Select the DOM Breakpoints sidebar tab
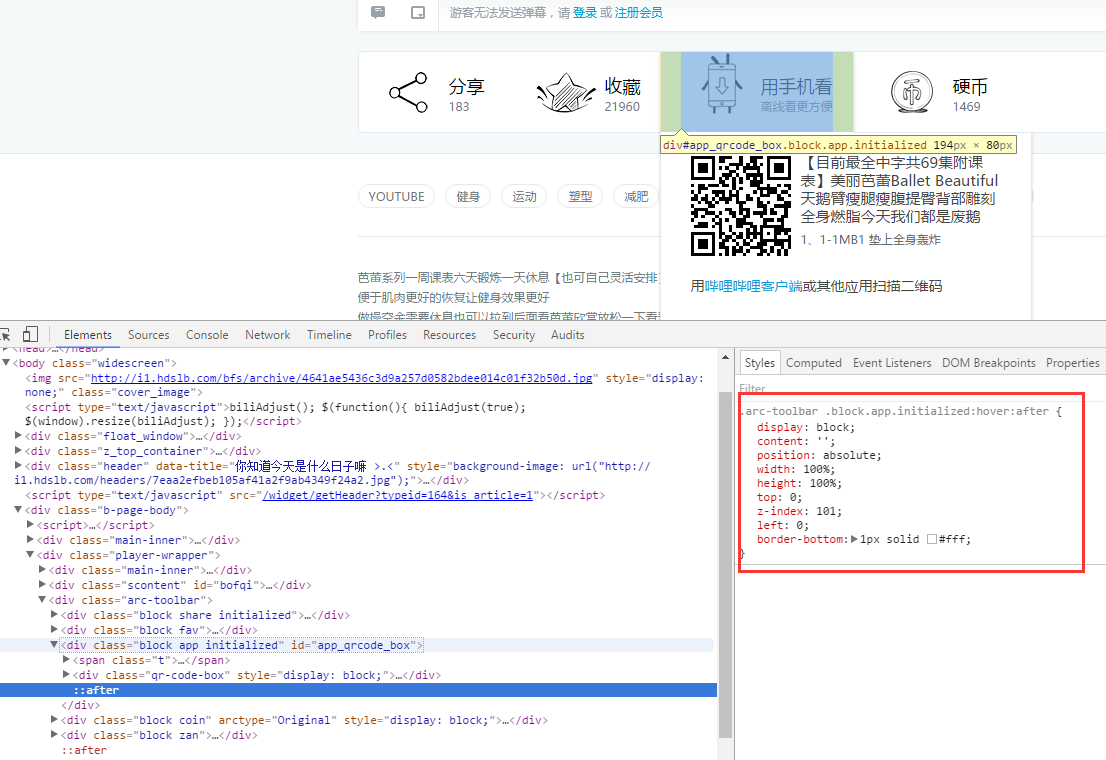Screen dimensions: 1106x760 click(988, 363)
